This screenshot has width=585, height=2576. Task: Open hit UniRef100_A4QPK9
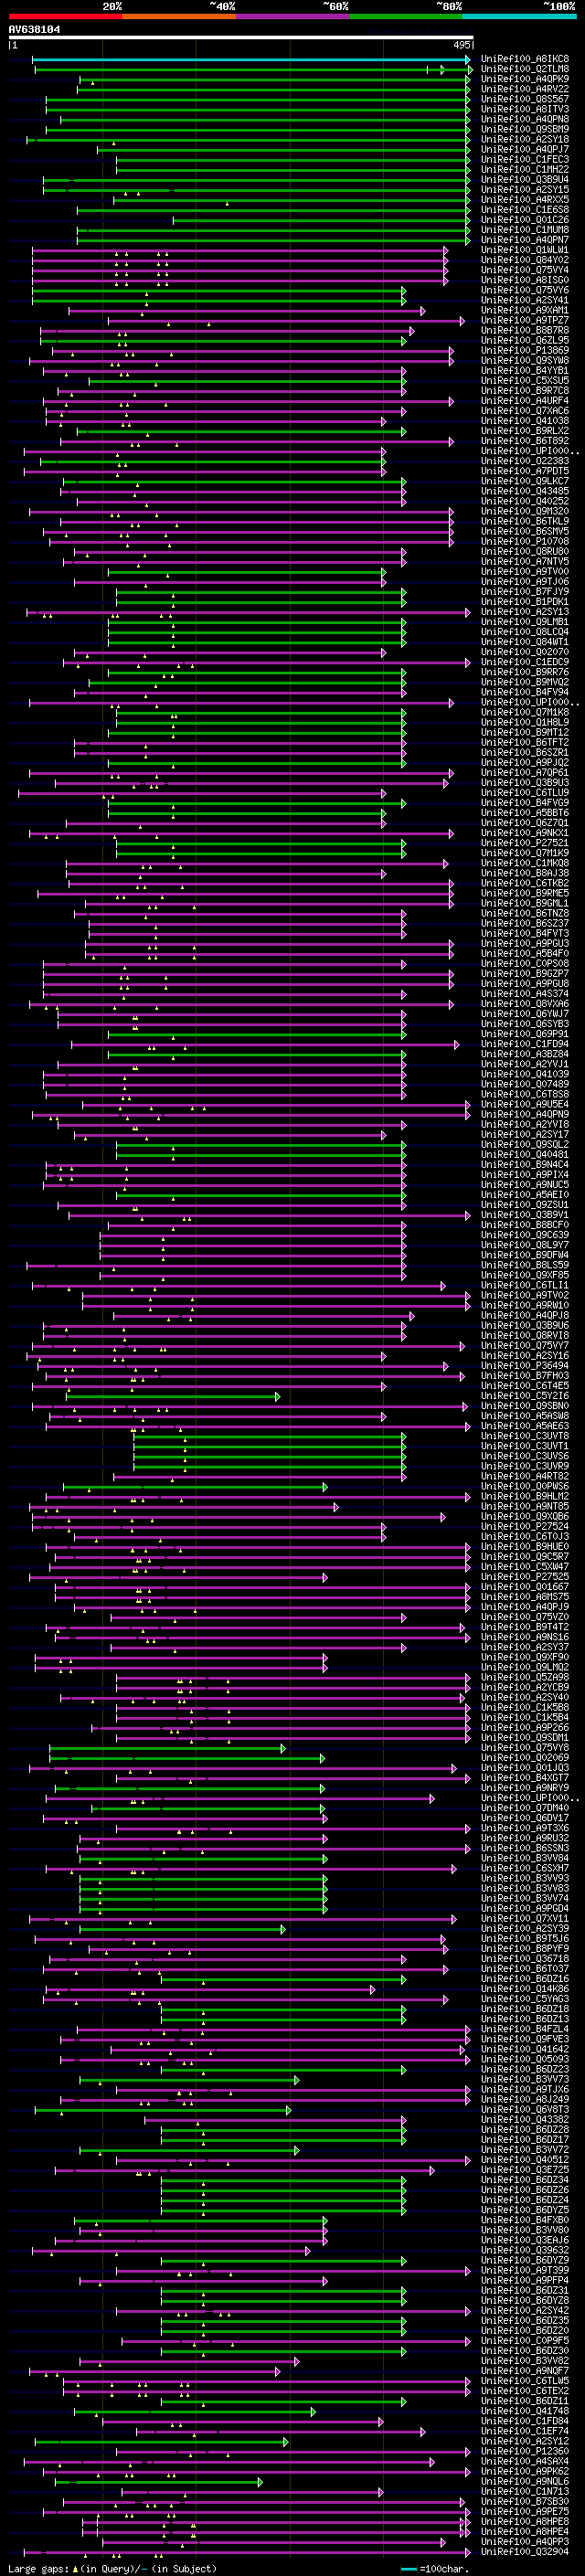point(525,79)
